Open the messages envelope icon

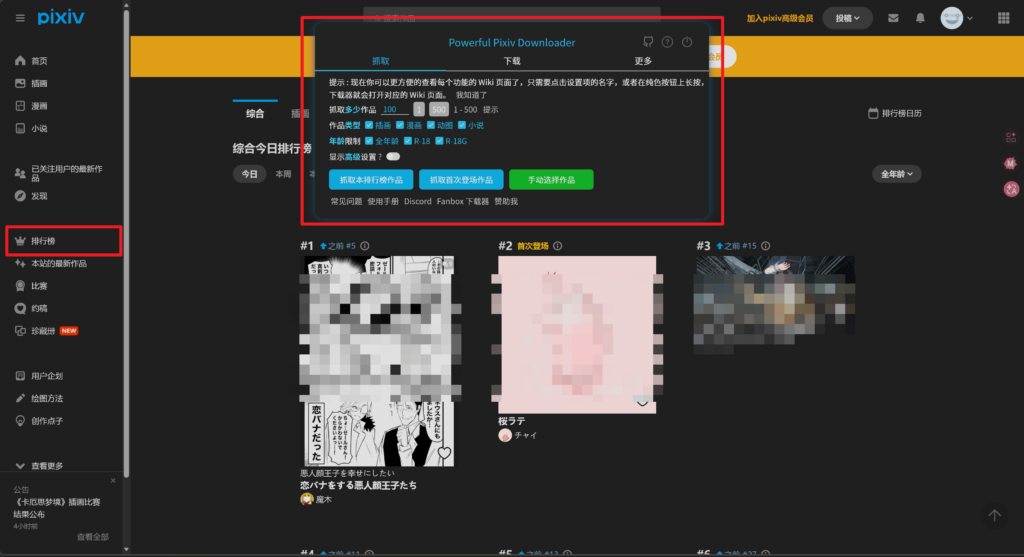893,18
